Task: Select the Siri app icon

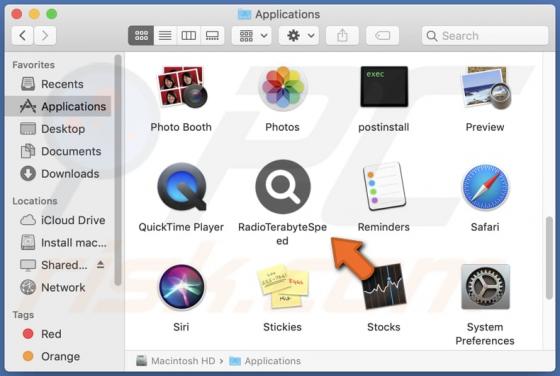Action: 181,287
